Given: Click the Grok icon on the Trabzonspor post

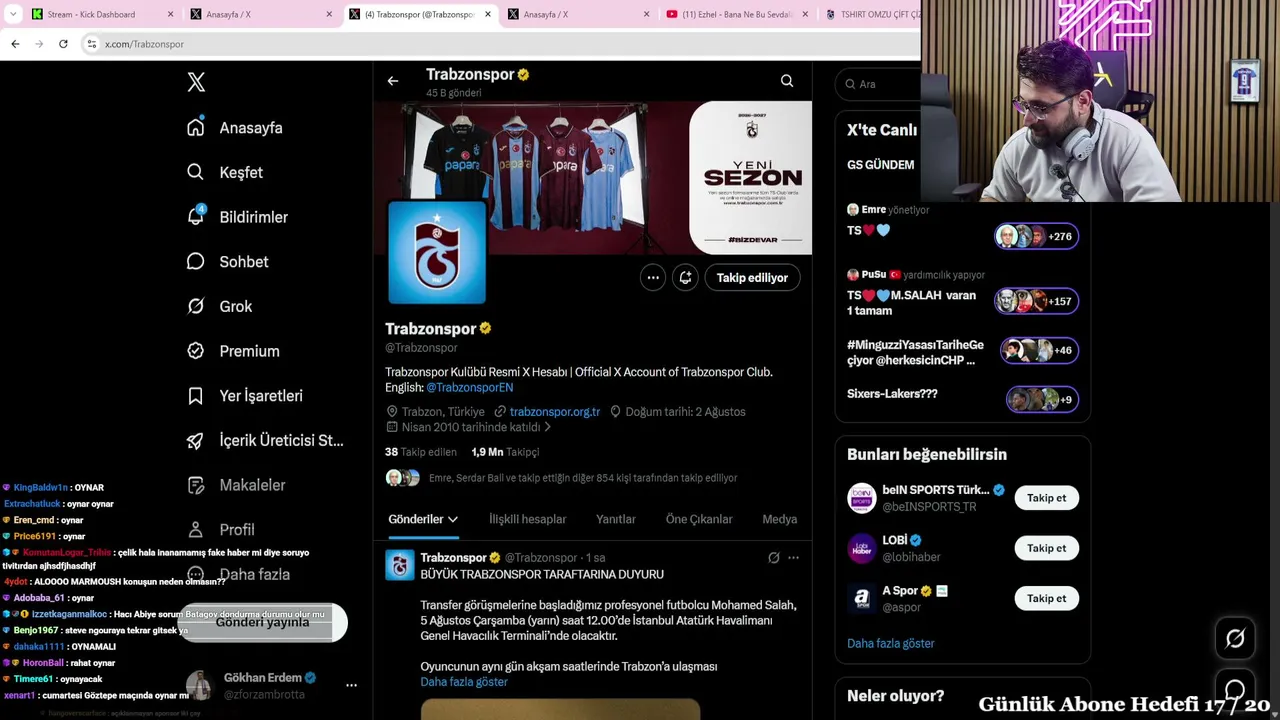Looking at the screenshot, I should pyautogui.click(x=773, y=558).
